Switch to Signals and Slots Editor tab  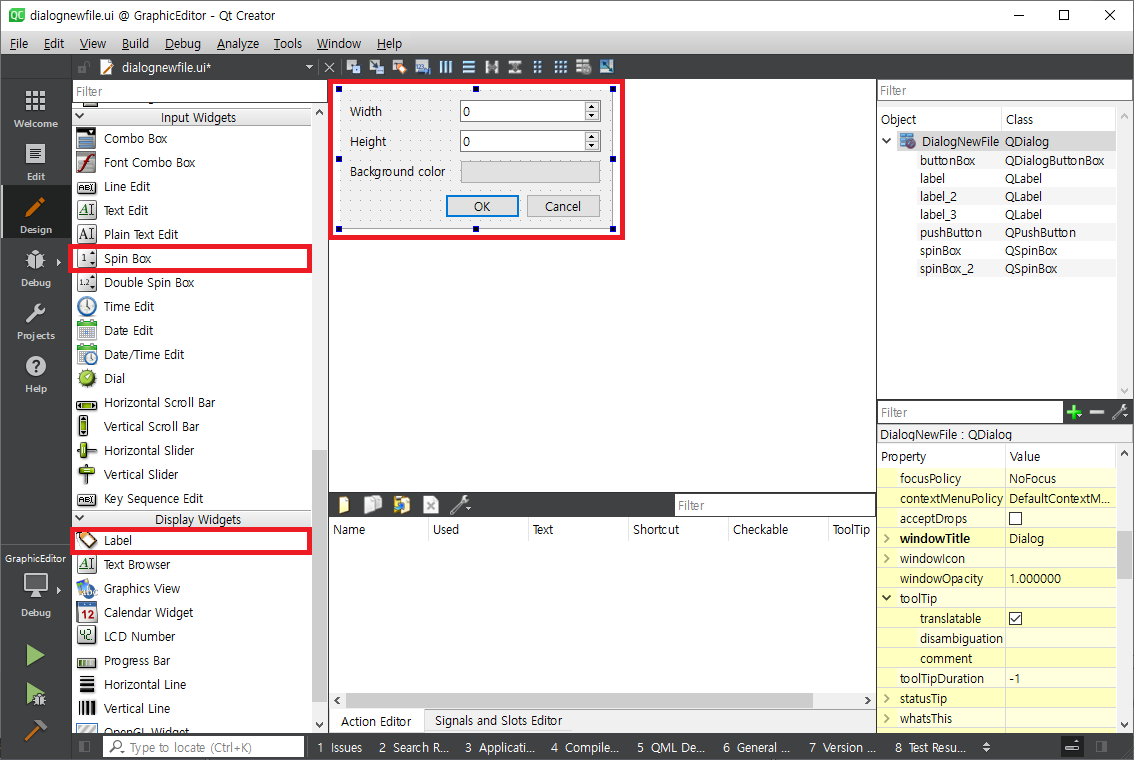pos(498,720)
